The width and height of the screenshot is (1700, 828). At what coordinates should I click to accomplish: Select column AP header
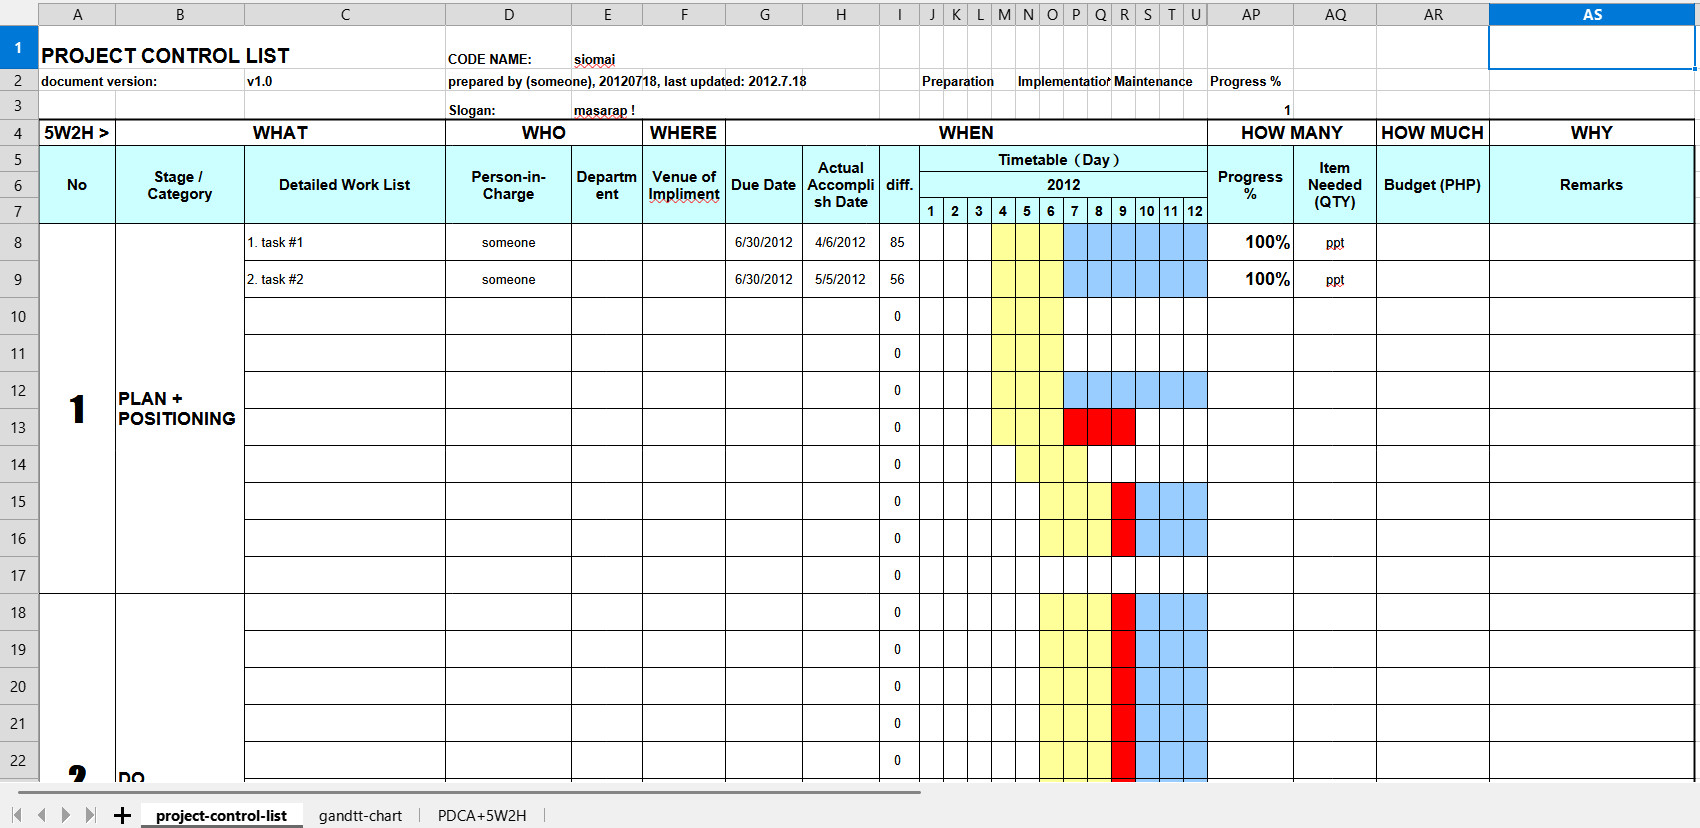pyautogui.click(x=1250, y=14)
